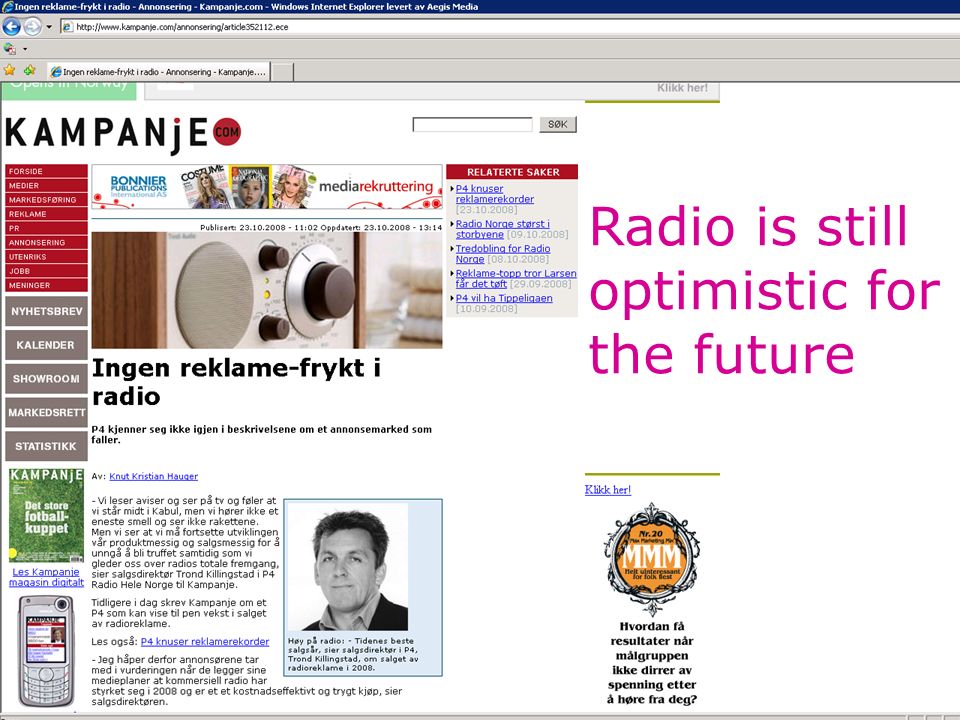Click the Kampanje.com logo
Image resolution: width=960 pixels, height=720 pixels.
(123, 134)
